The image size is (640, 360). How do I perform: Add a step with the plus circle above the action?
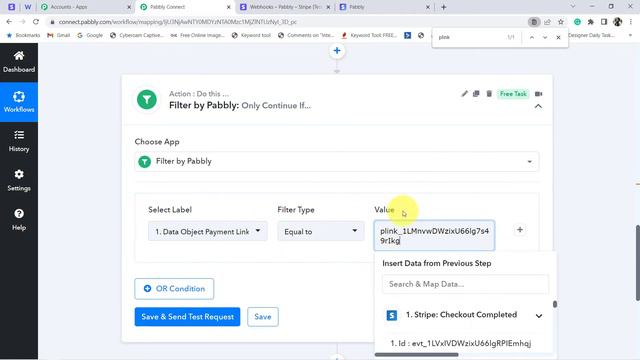click(337, 51)
